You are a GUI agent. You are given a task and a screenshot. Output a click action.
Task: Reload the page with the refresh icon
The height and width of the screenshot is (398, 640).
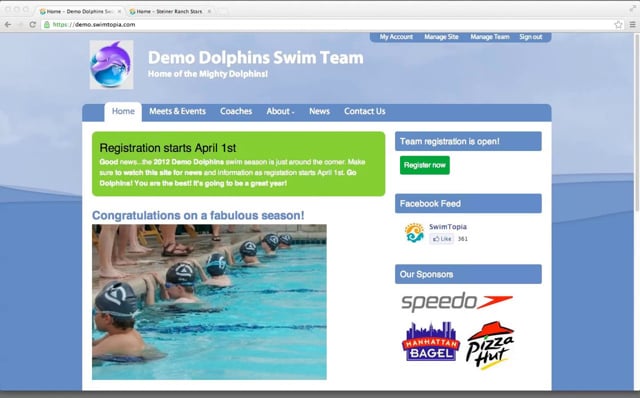32,24
